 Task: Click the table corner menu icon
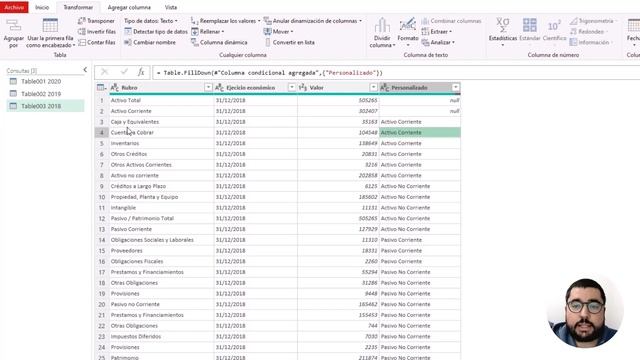pos(101,87)
